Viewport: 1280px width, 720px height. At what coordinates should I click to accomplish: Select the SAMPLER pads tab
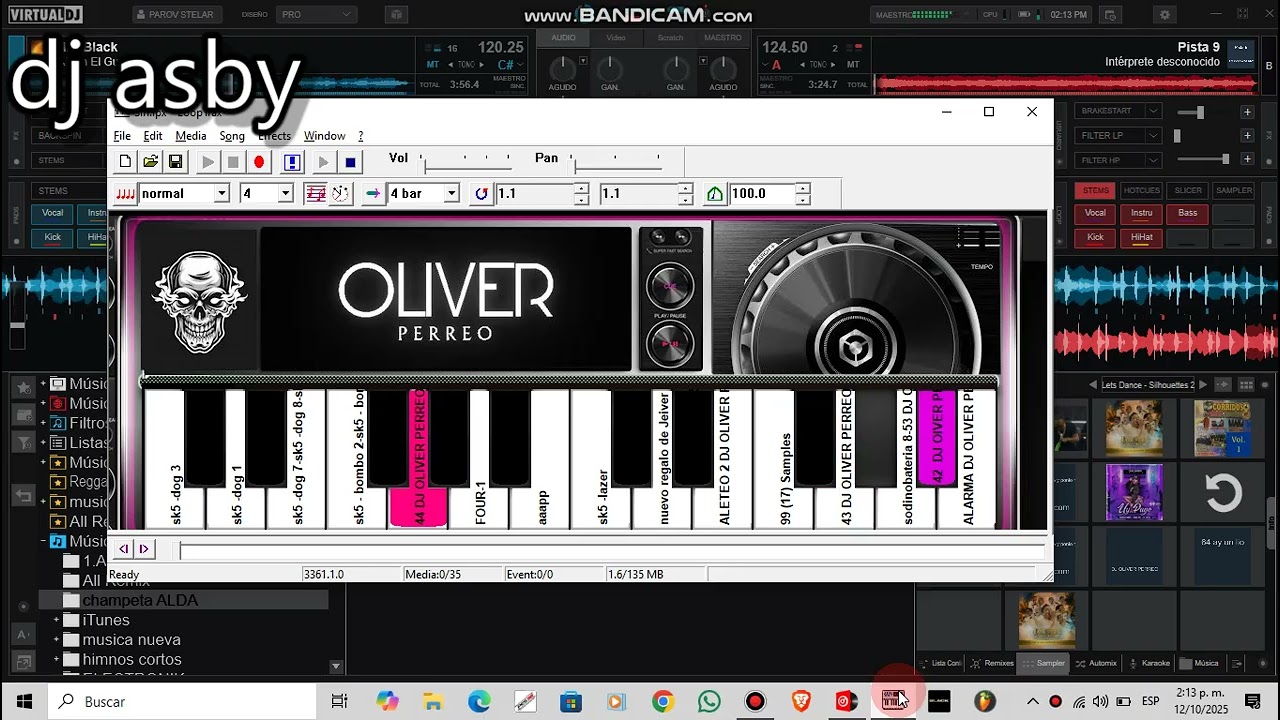tap(1234, 190)
